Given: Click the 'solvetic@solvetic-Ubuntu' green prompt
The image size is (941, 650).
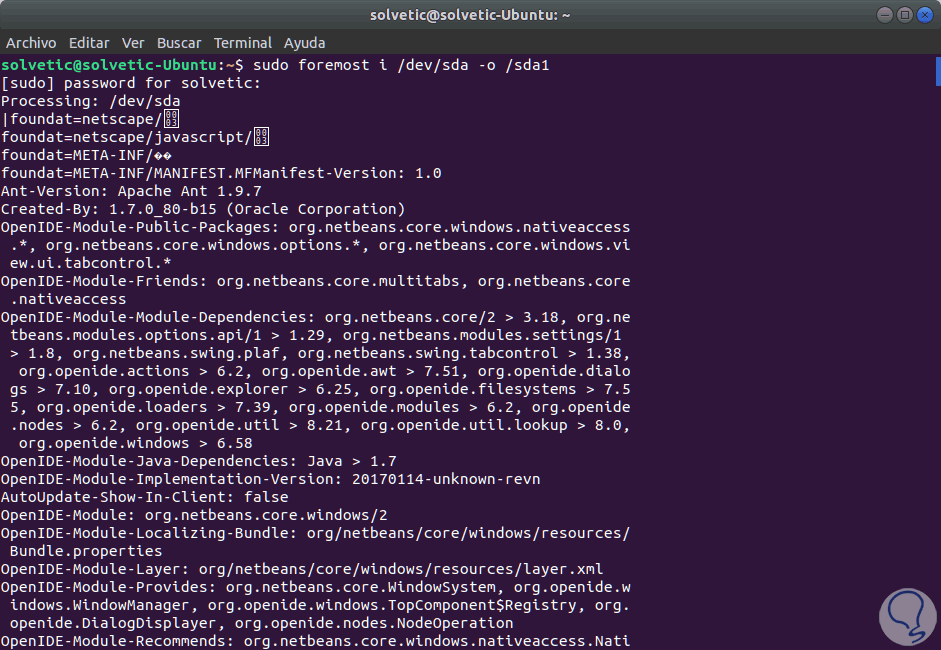Looking at the screenshot, I should (109, 65).
